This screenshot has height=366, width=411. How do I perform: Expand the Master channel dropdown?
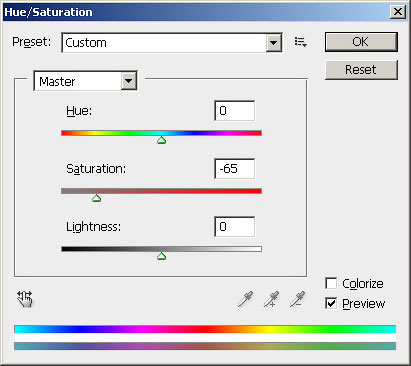pos(129,81)
